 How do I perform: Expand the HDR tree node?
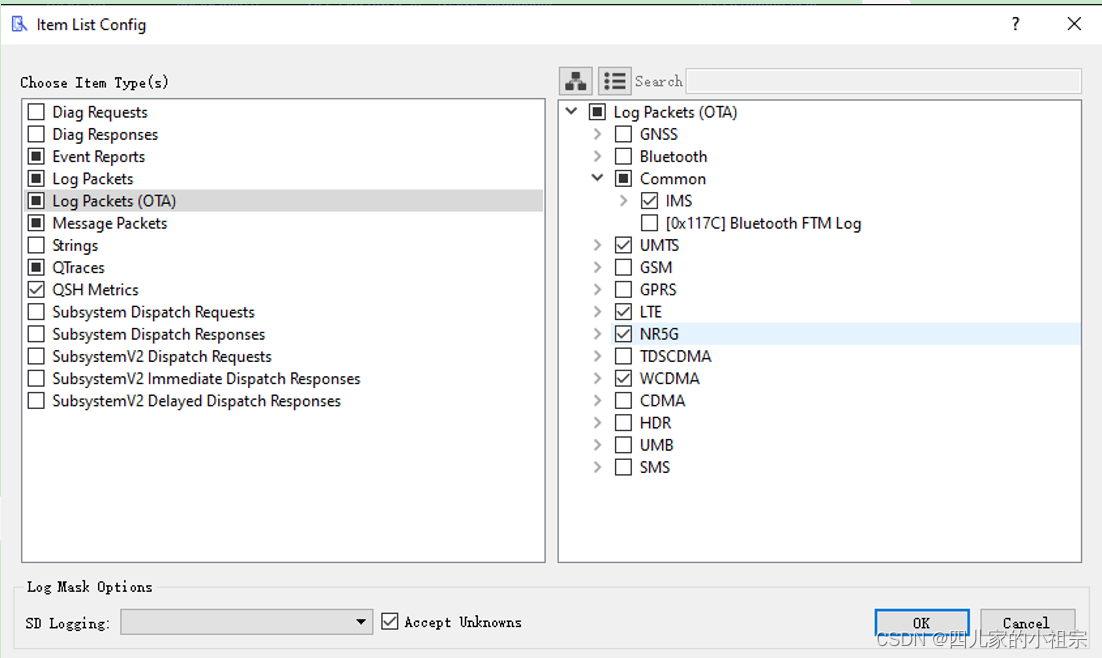(x=597, y=422)
